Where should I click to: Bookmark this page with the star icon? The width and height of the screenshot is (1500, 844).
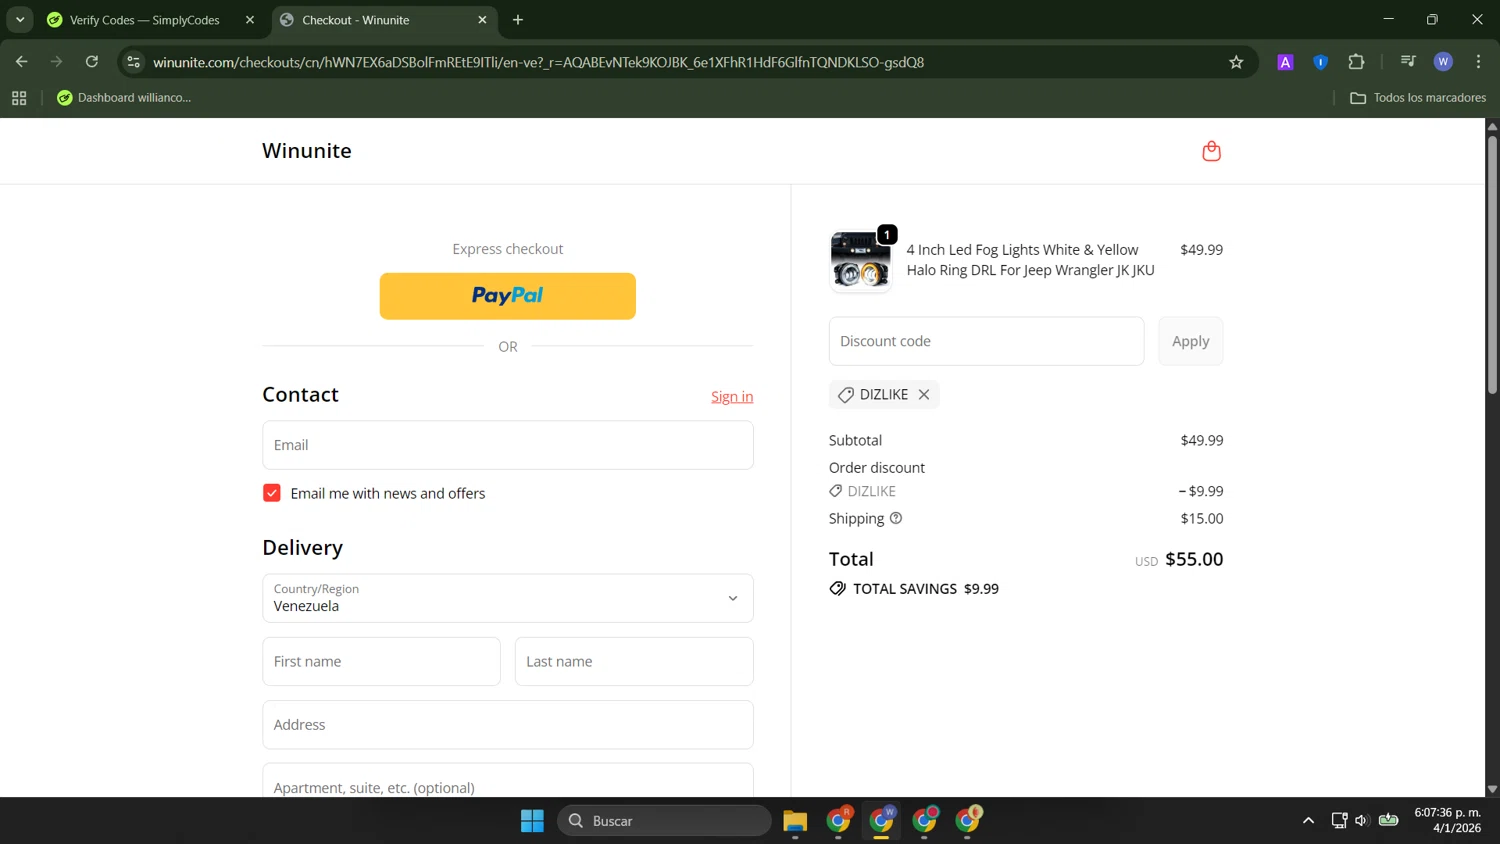point(1236,62)
